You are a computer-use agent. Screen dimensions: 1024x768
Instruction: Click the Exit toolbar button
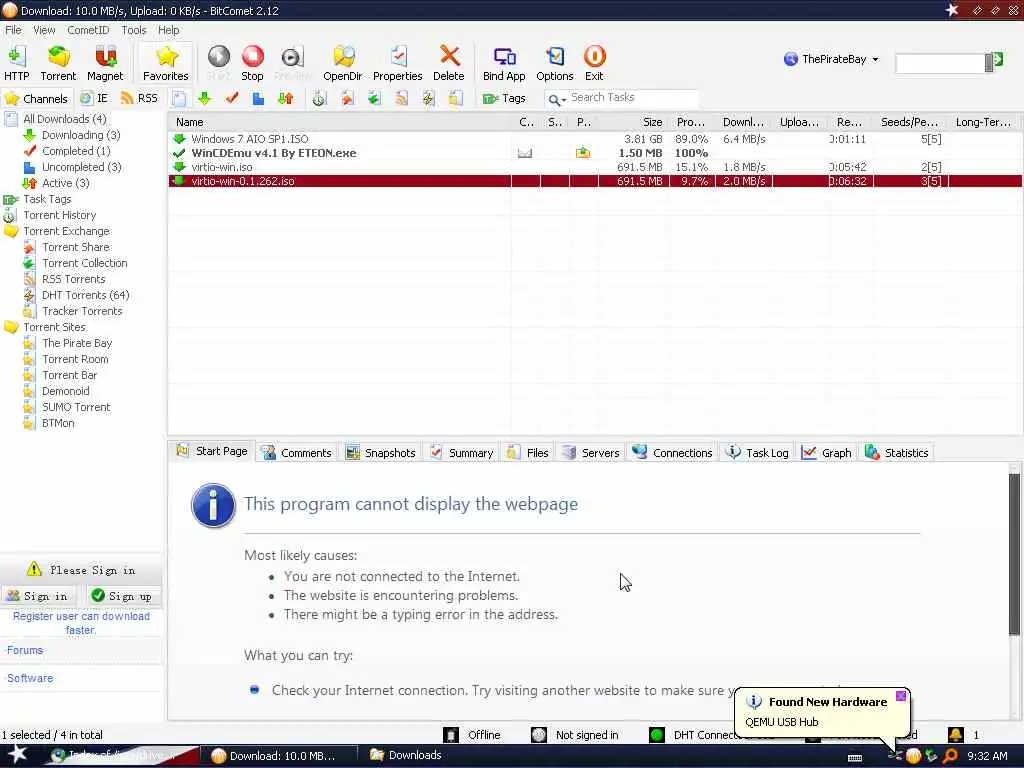[594, 63]
